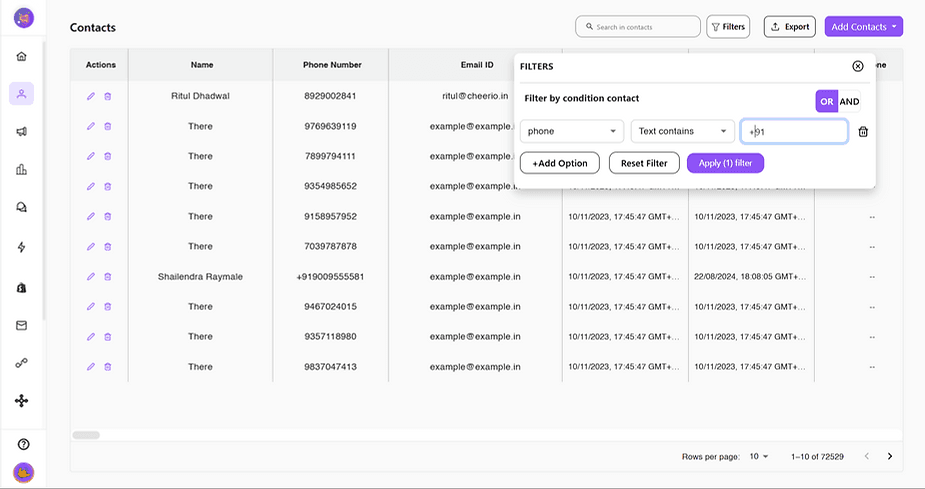Open the lightning bolt automation icon

[21, 247]
